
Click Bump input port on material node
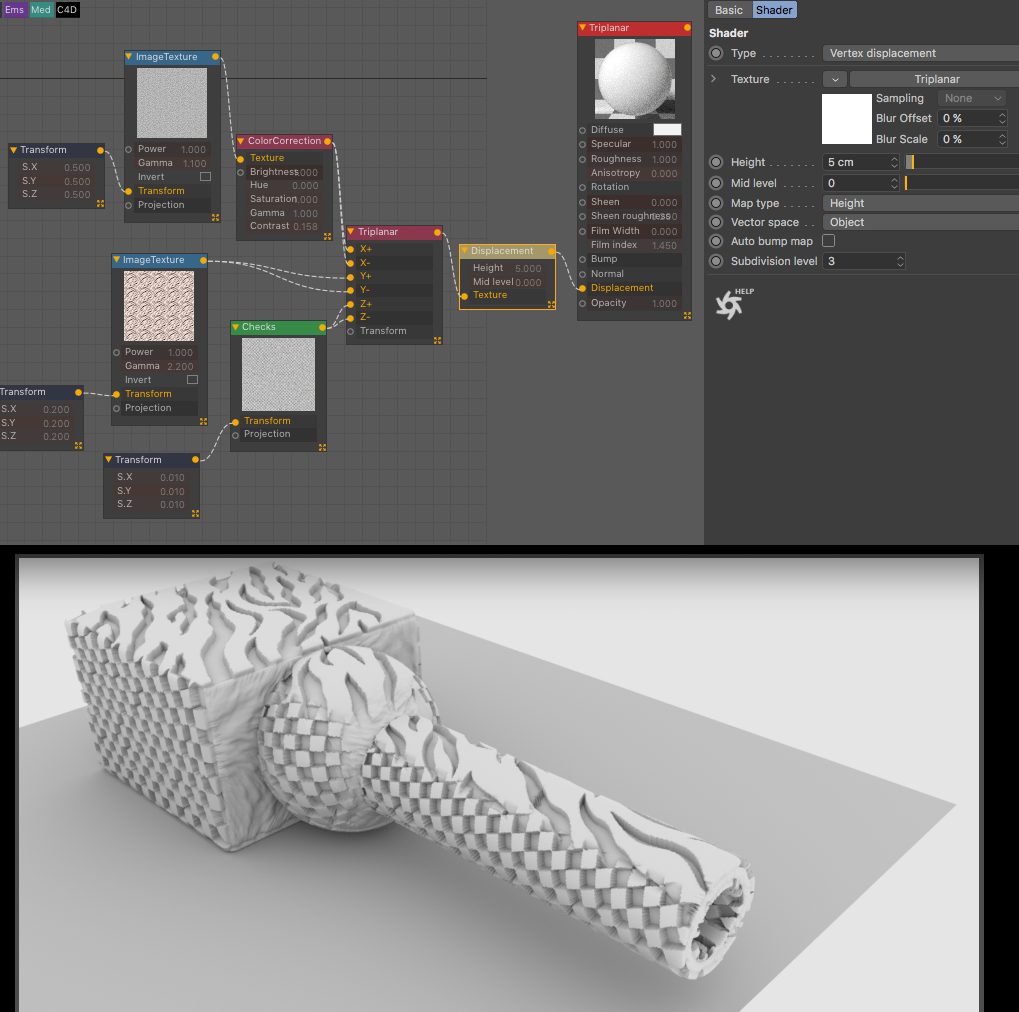click(x=582, y=259)
